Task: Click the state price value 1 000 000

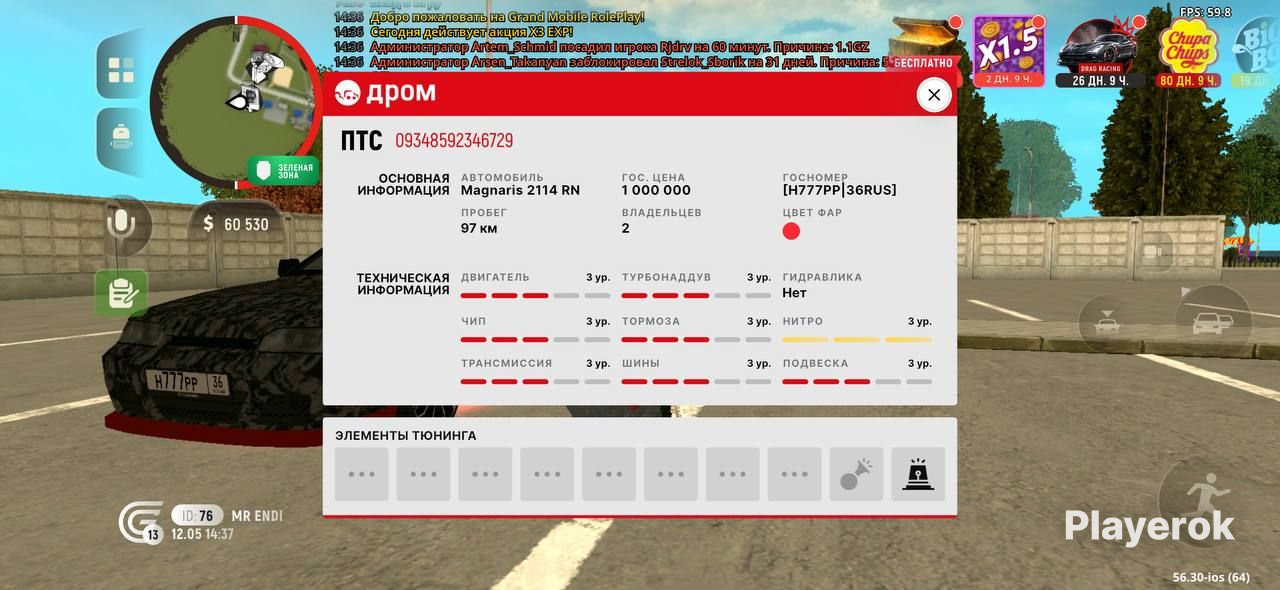Action: click(656, 190)
